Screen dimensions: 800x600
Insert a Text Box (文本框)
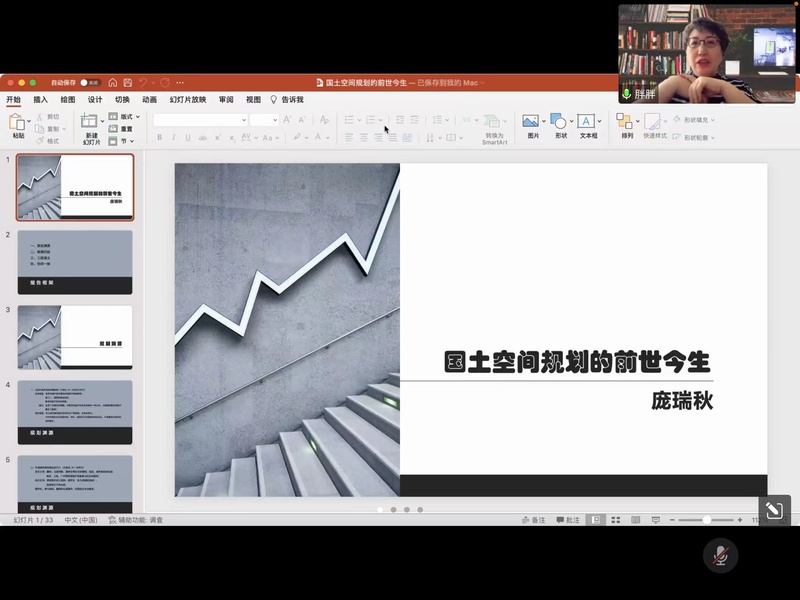point(587,122)
